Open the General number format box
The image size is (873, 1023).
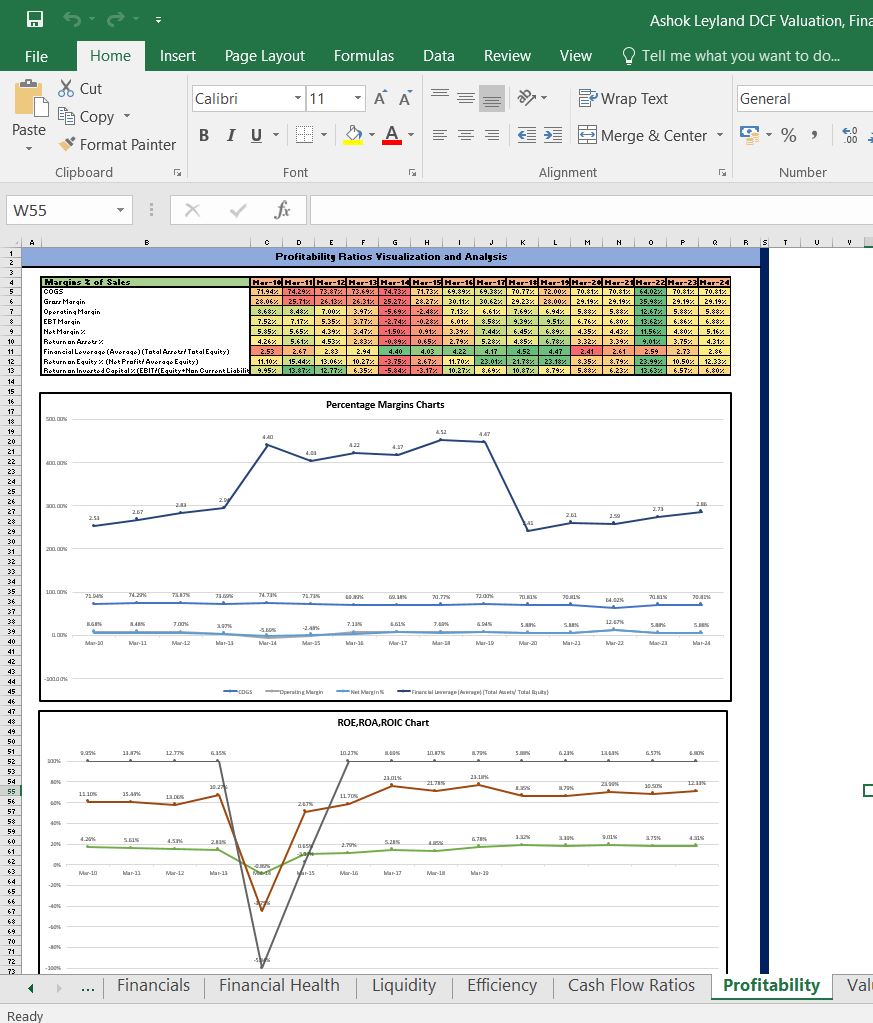coord(804,99)
